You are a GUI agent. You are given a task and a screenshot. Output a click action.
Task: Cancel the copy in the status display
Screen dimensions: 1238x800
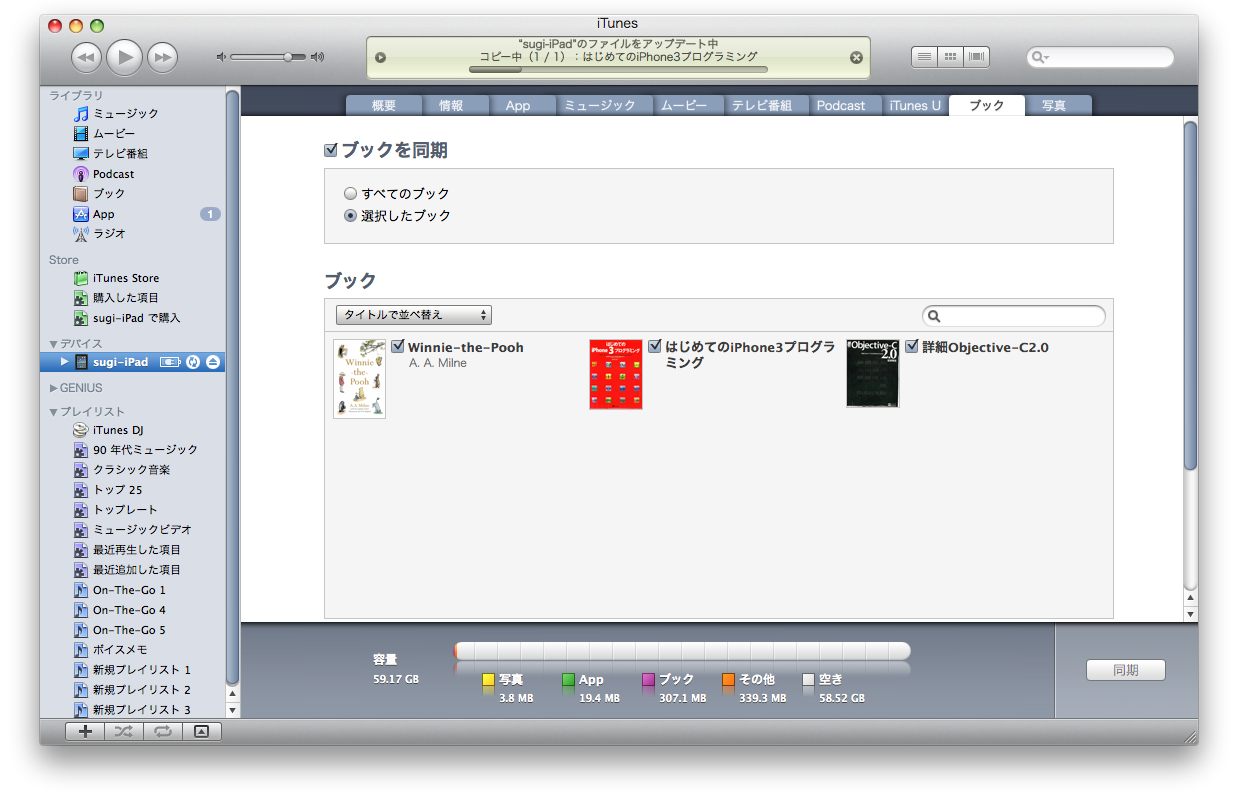[x=856, y=58]
